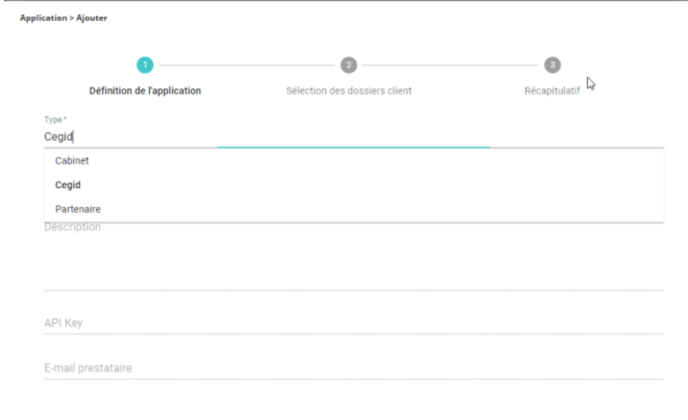Choose Cegid option in the dropdown list
The height and width of the screenshot is (420, 688).
(354, 185)
